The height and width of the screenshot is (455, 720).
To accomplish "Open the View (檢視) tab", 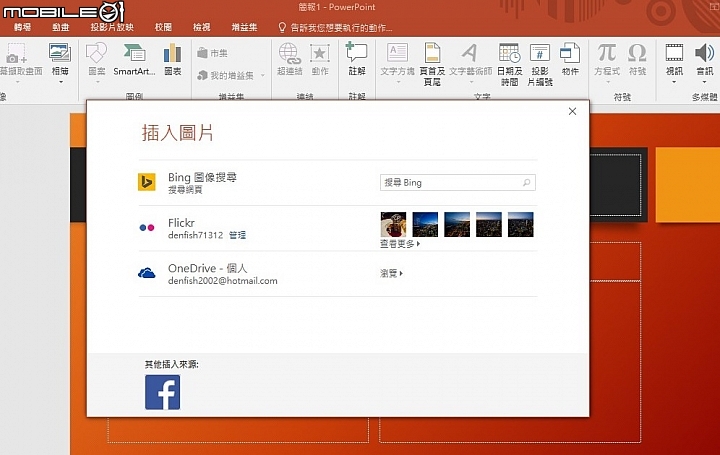I will pos(202,28).
